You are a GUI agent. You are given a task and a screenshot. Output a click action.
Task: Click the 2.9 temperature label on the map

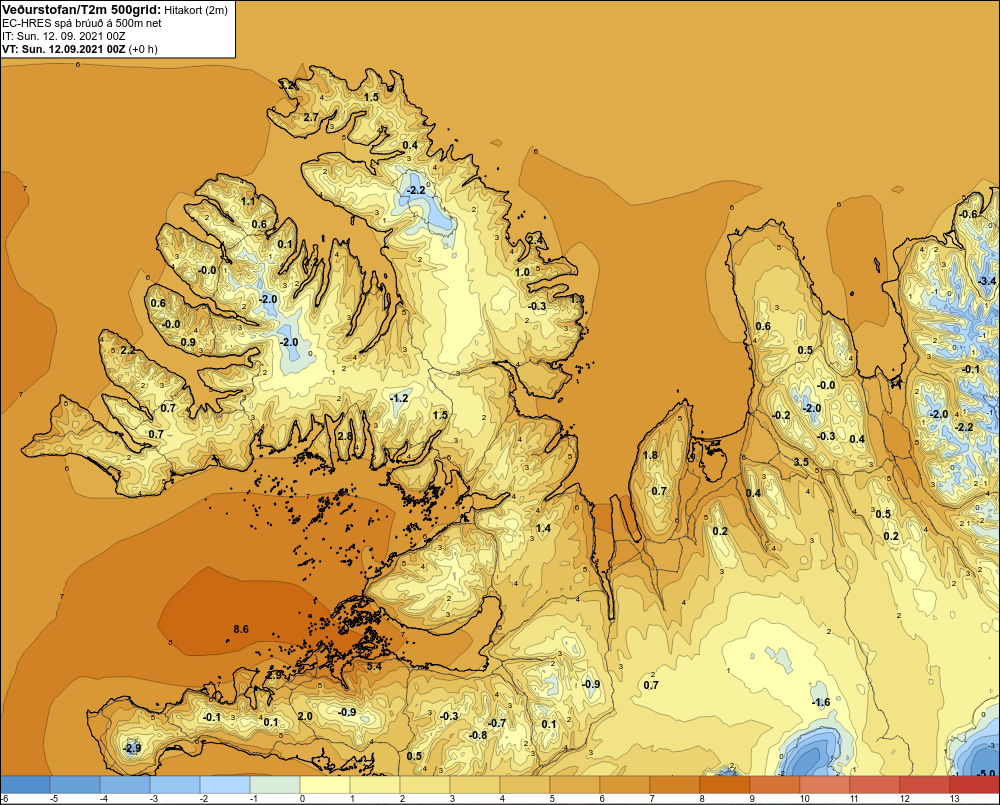tap(274, 675)
